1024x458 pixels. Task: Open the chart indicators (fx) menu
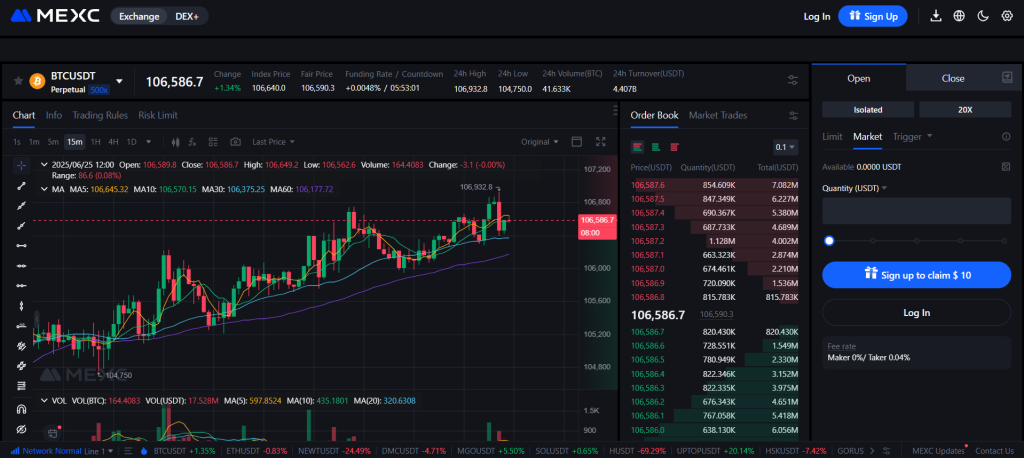click(193, 142)
